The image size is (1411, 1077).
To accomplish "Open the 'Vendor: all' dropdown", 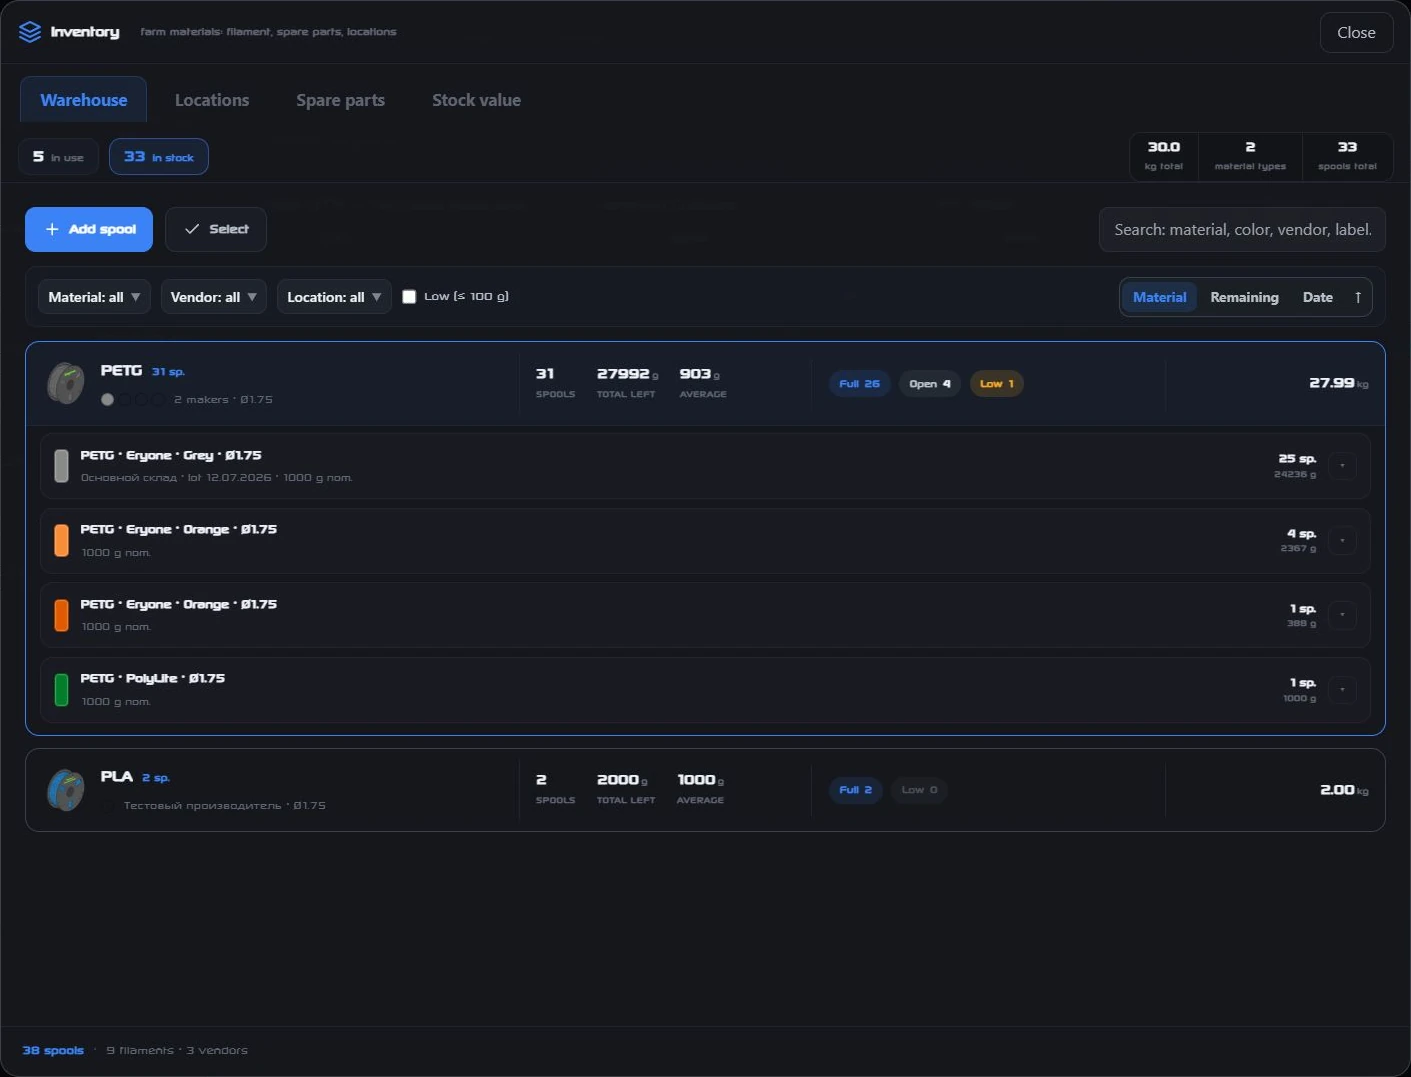I will (214, 297).
